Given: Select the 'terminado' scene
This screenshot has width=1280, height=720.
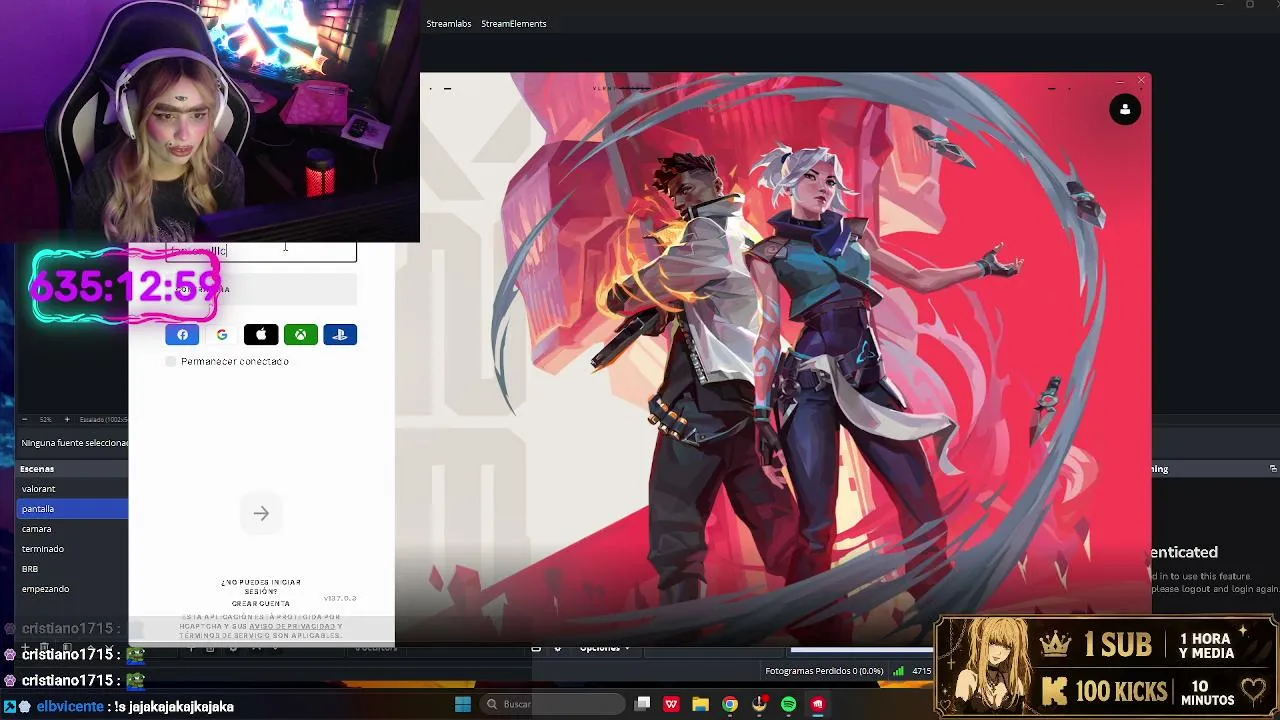Looking at the screenshot, I should tap(74, 549).
